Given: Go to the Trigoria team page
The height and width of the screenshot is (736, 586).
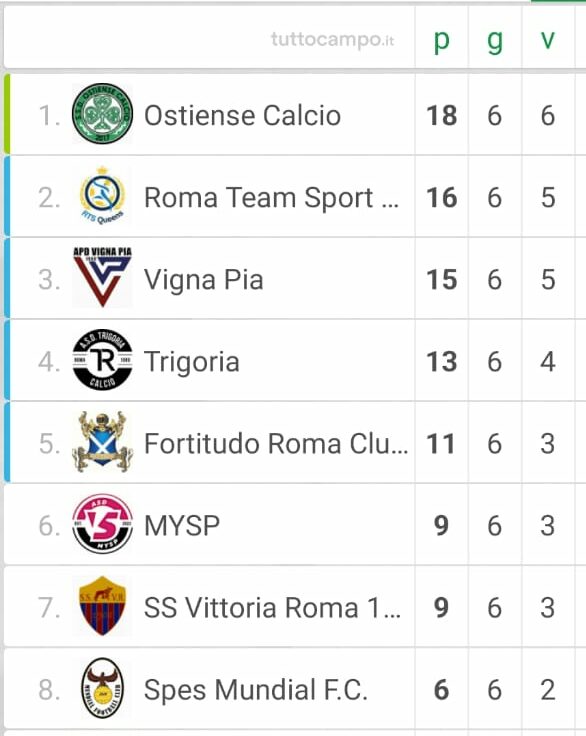Looking at the screenshot, I should 192,362.
